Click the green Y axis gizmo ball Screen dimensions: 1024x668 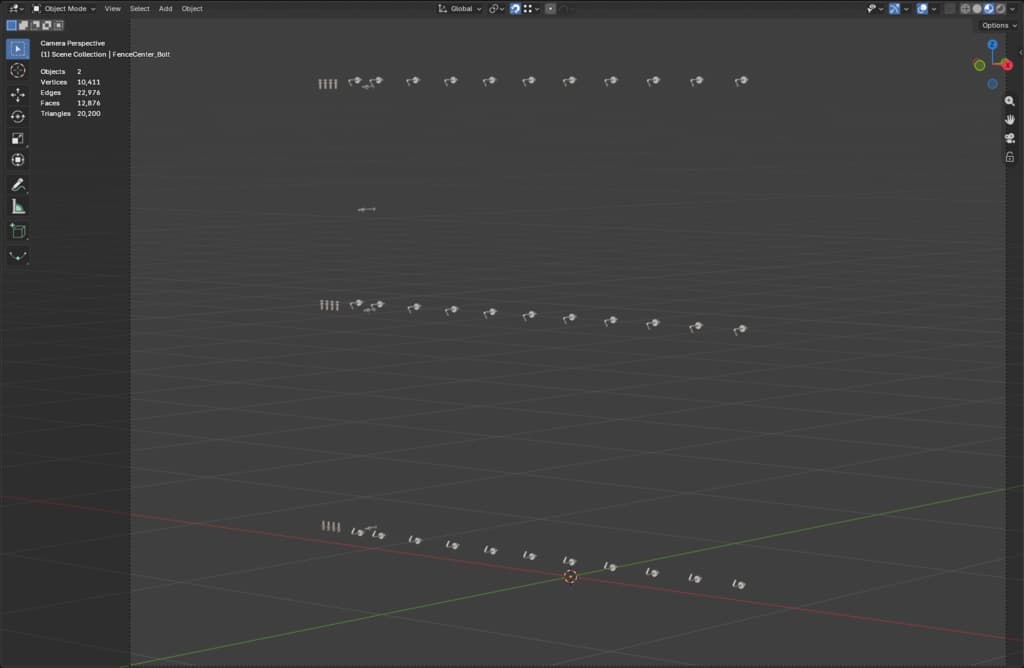tap(980, 65)
